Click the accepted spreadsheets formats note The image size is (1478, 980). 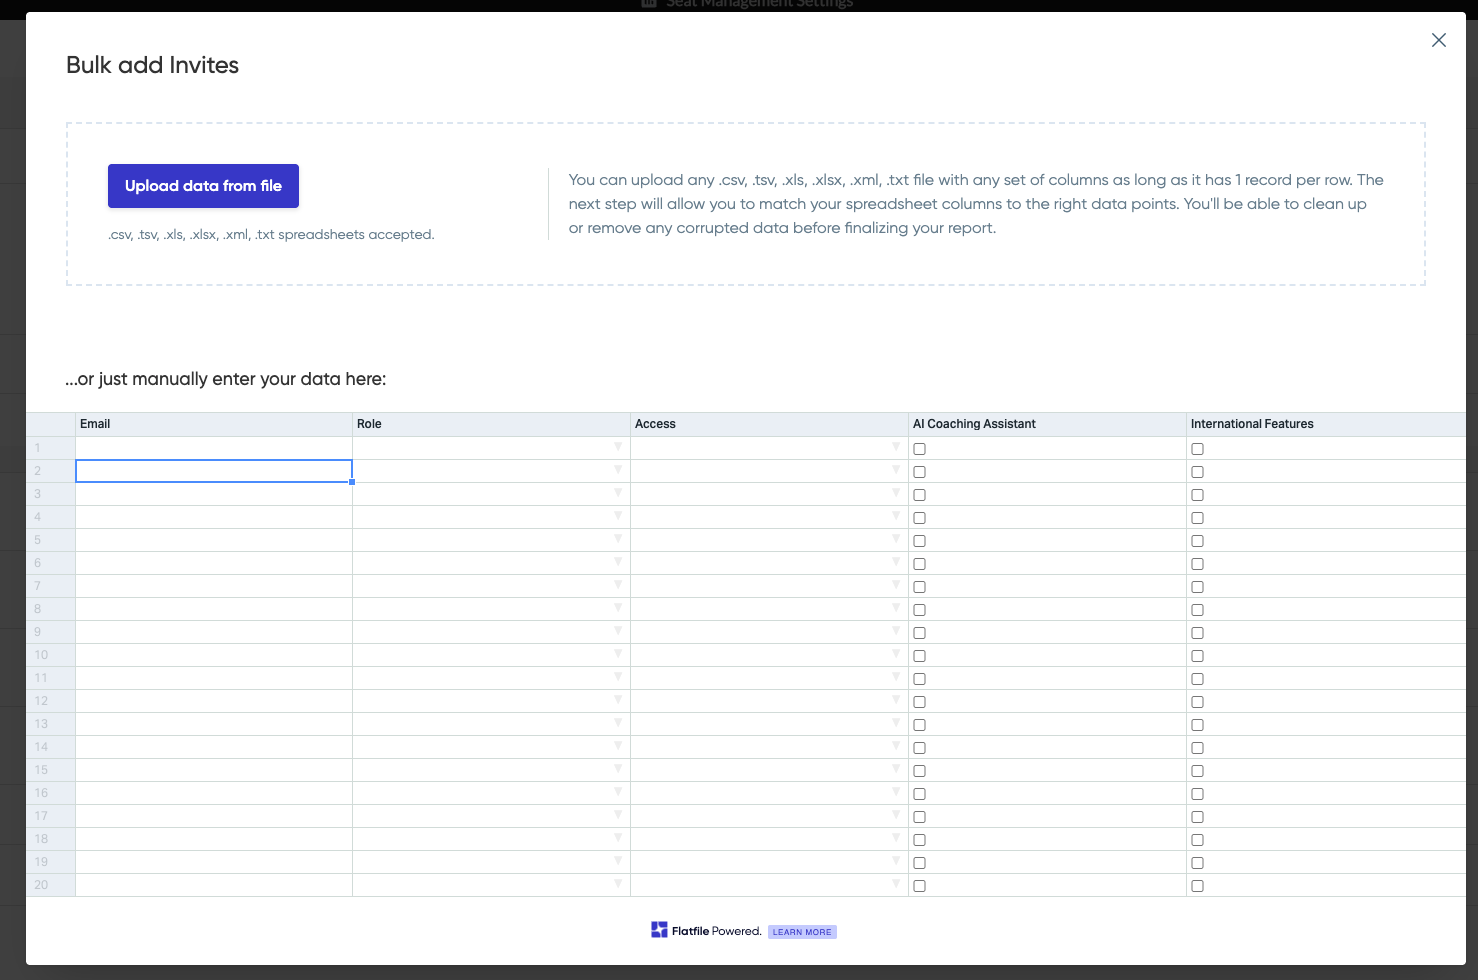(271, 234)
